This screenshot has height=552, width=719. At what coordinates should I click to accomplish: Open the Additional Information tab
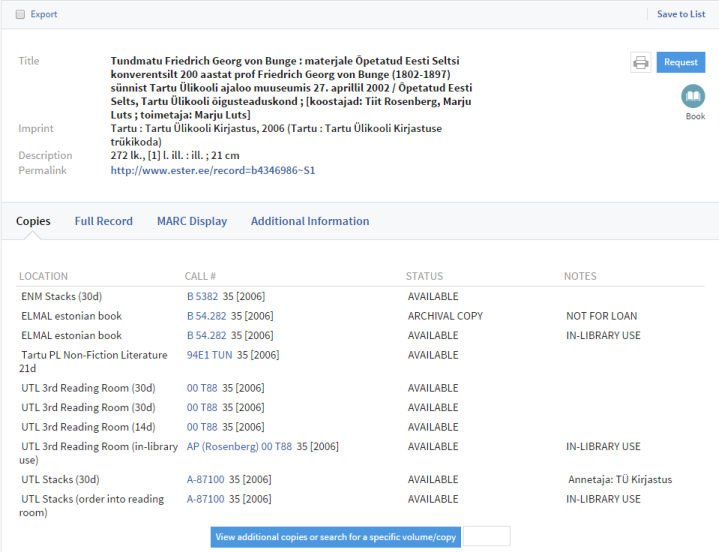(309, 221)
